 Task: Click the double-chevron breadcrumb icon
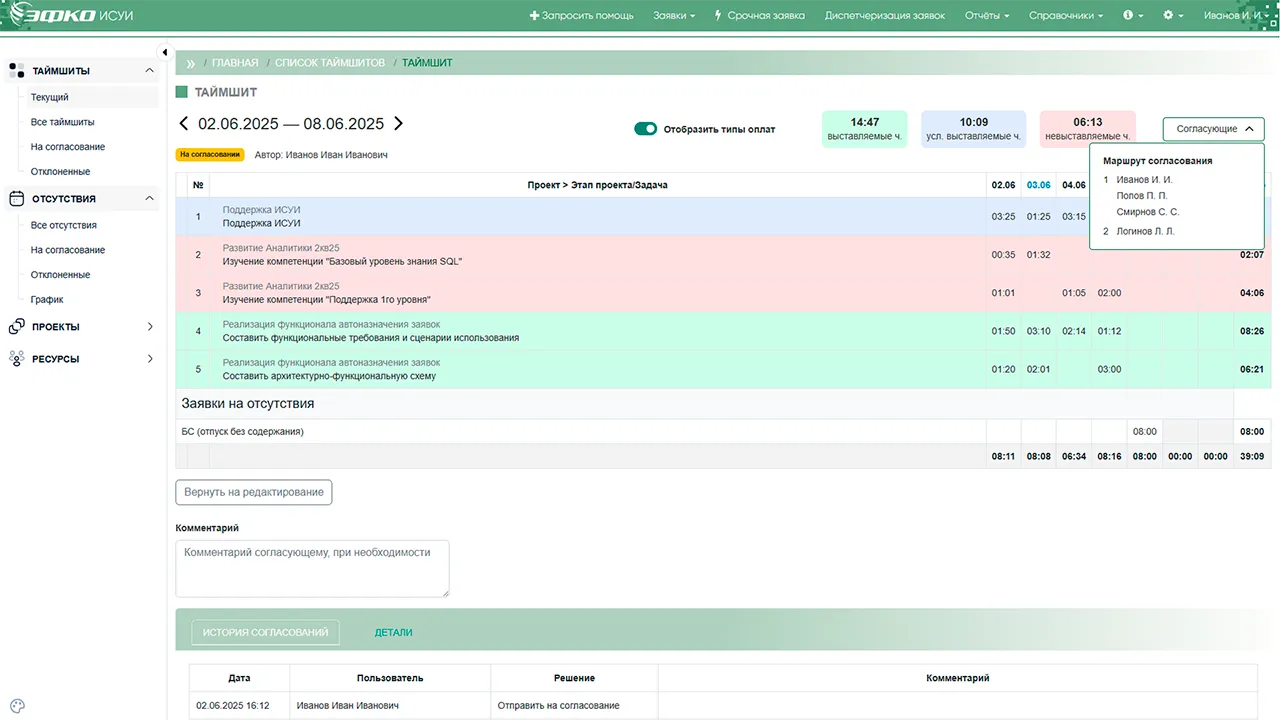pos(190,63)
